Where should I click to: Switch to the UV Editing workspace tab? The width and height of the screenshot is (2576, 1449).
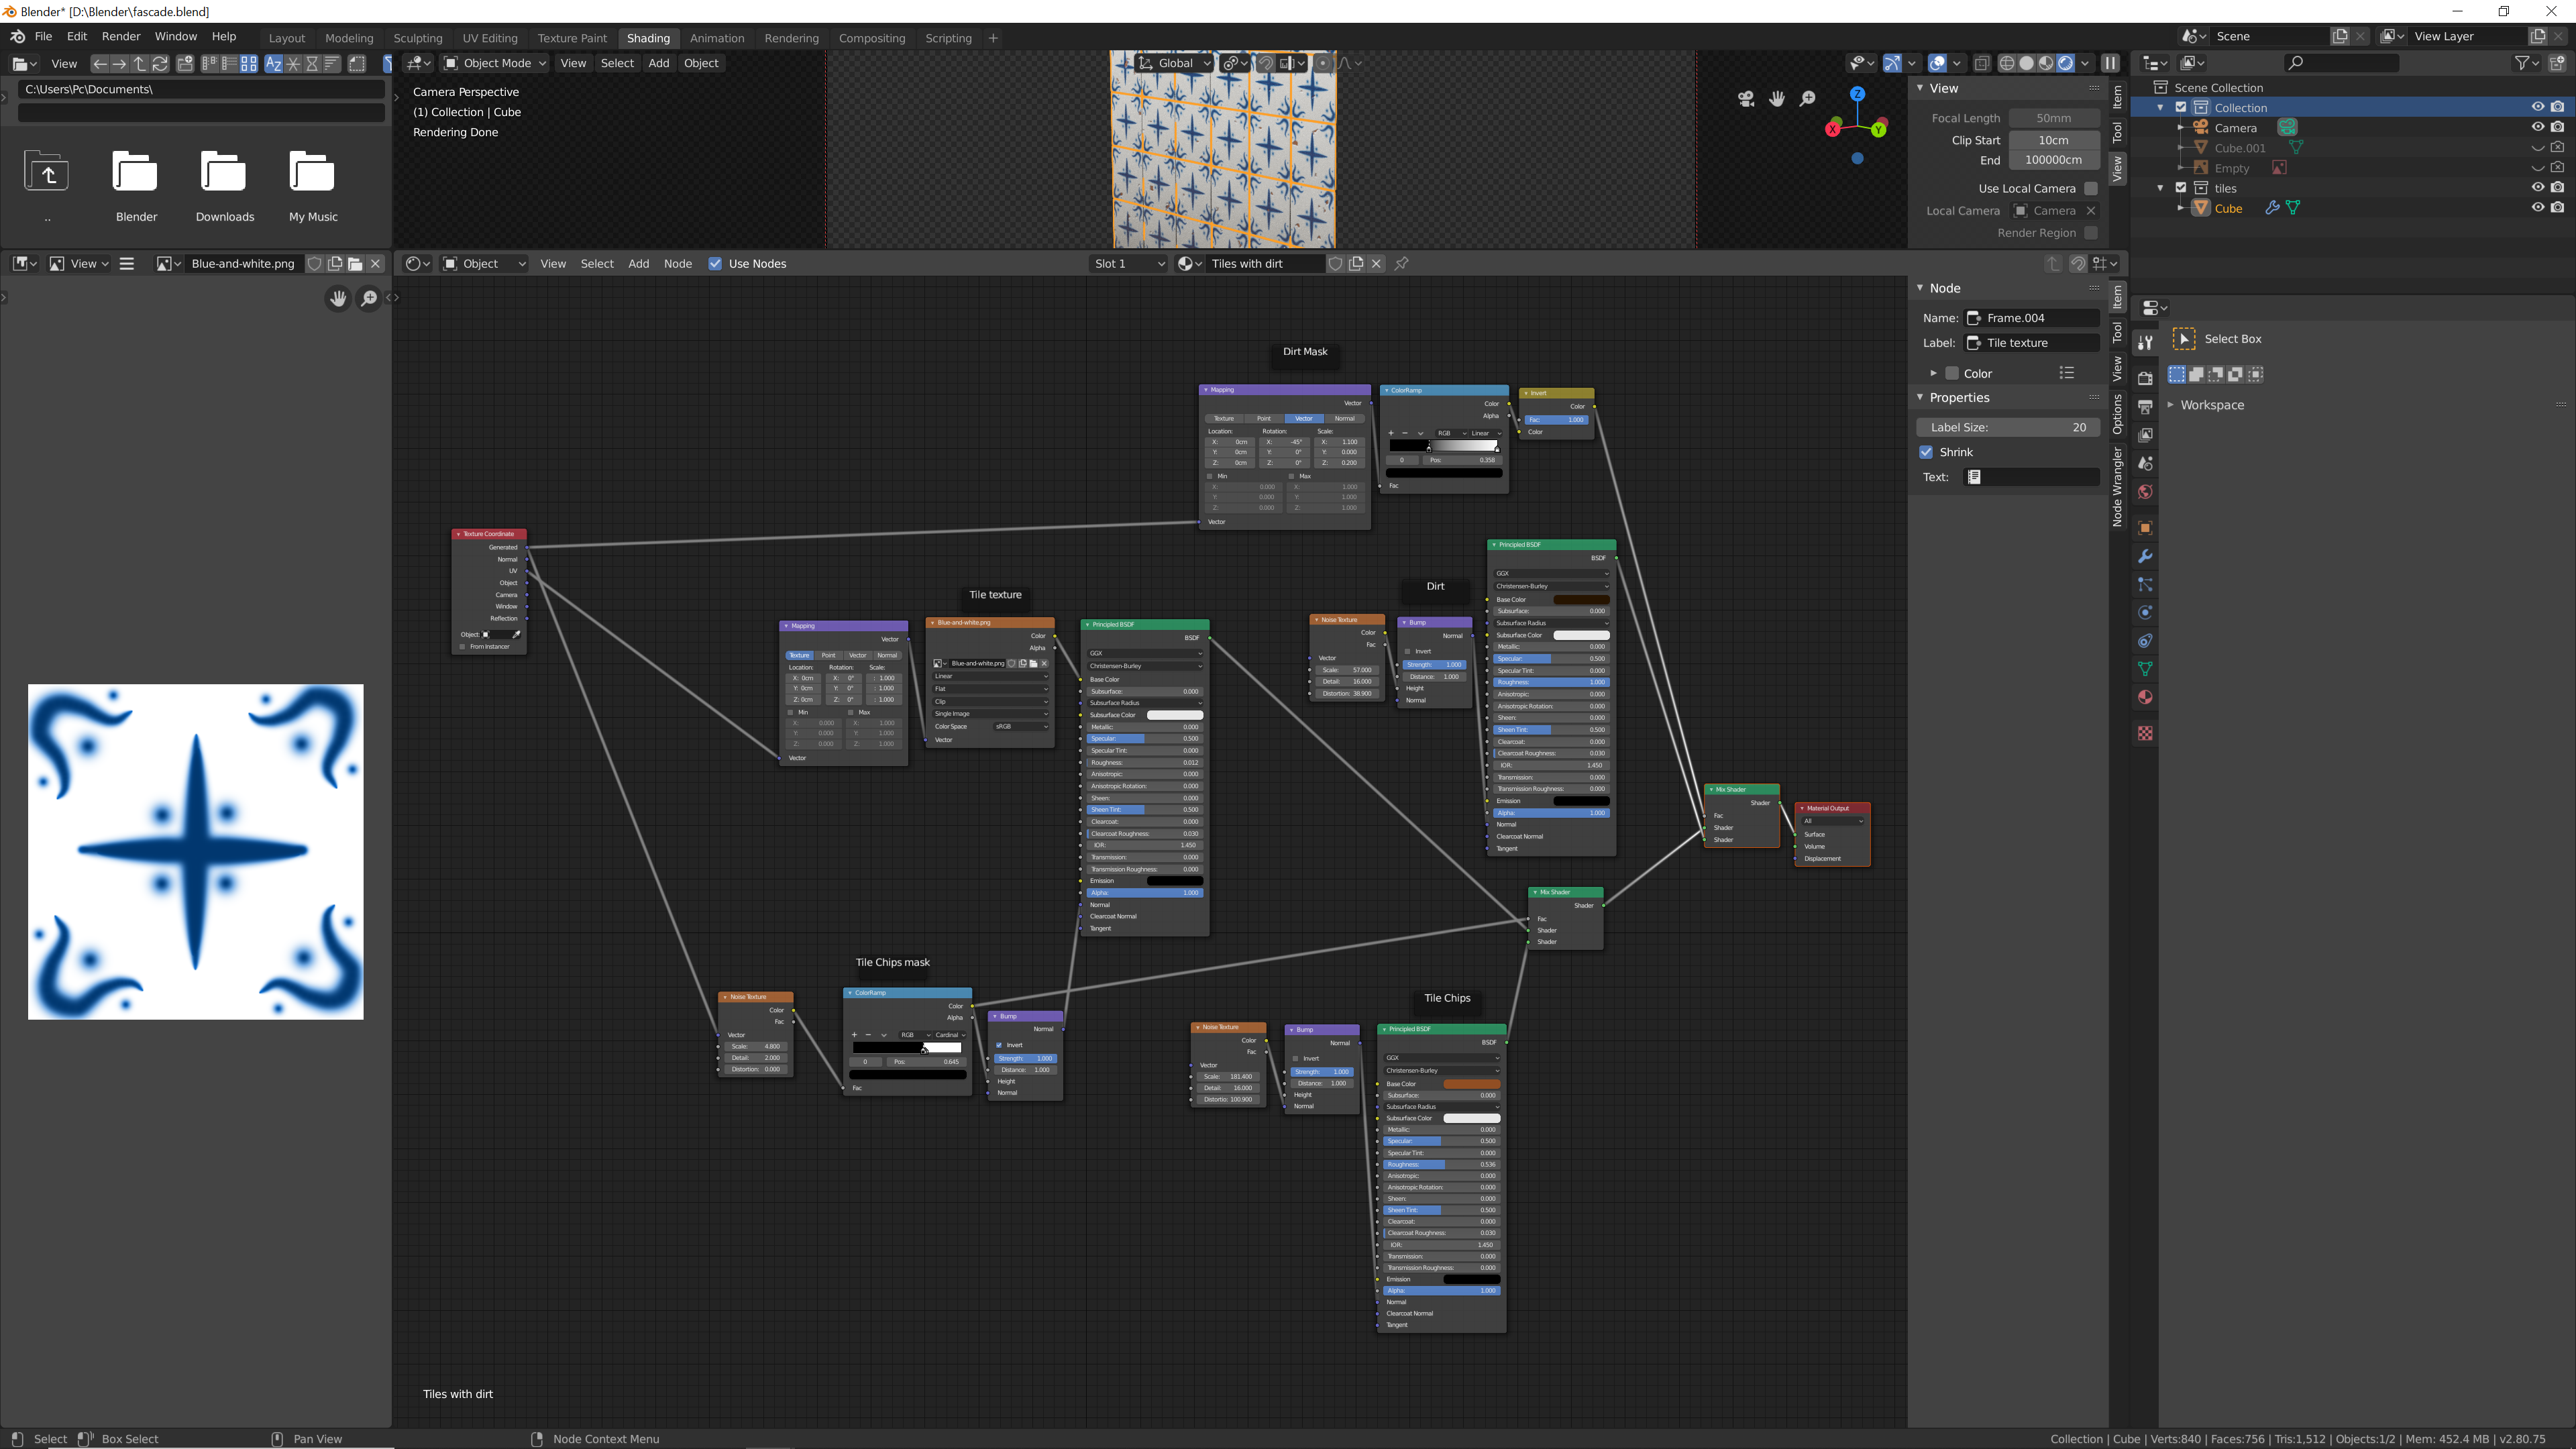pyautogui.click(x=490, y=38)
